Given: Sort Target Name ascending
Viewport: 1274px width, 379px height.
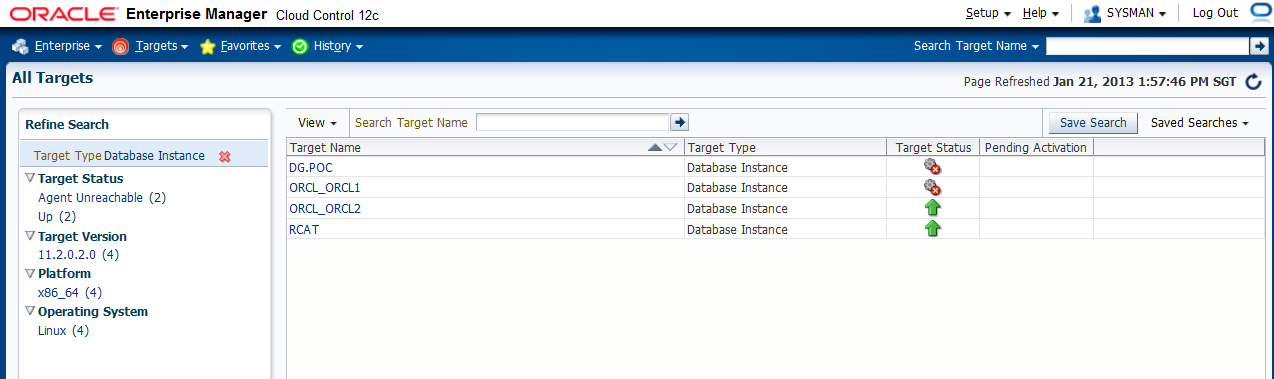Looking at the screenshot, I should point(655,147).
